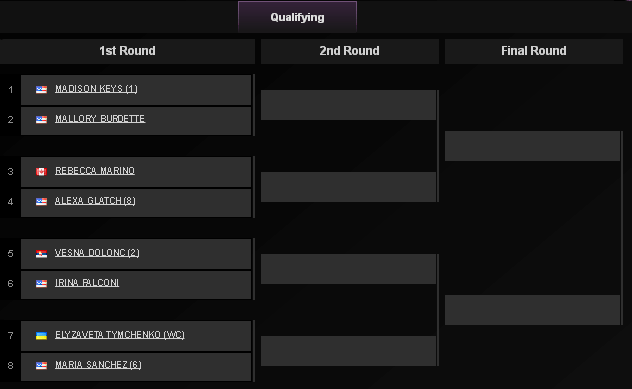Click the Serbian flag beside Vesna Dolonc
This screenshot has width=632, height=389.
[41, 254]
